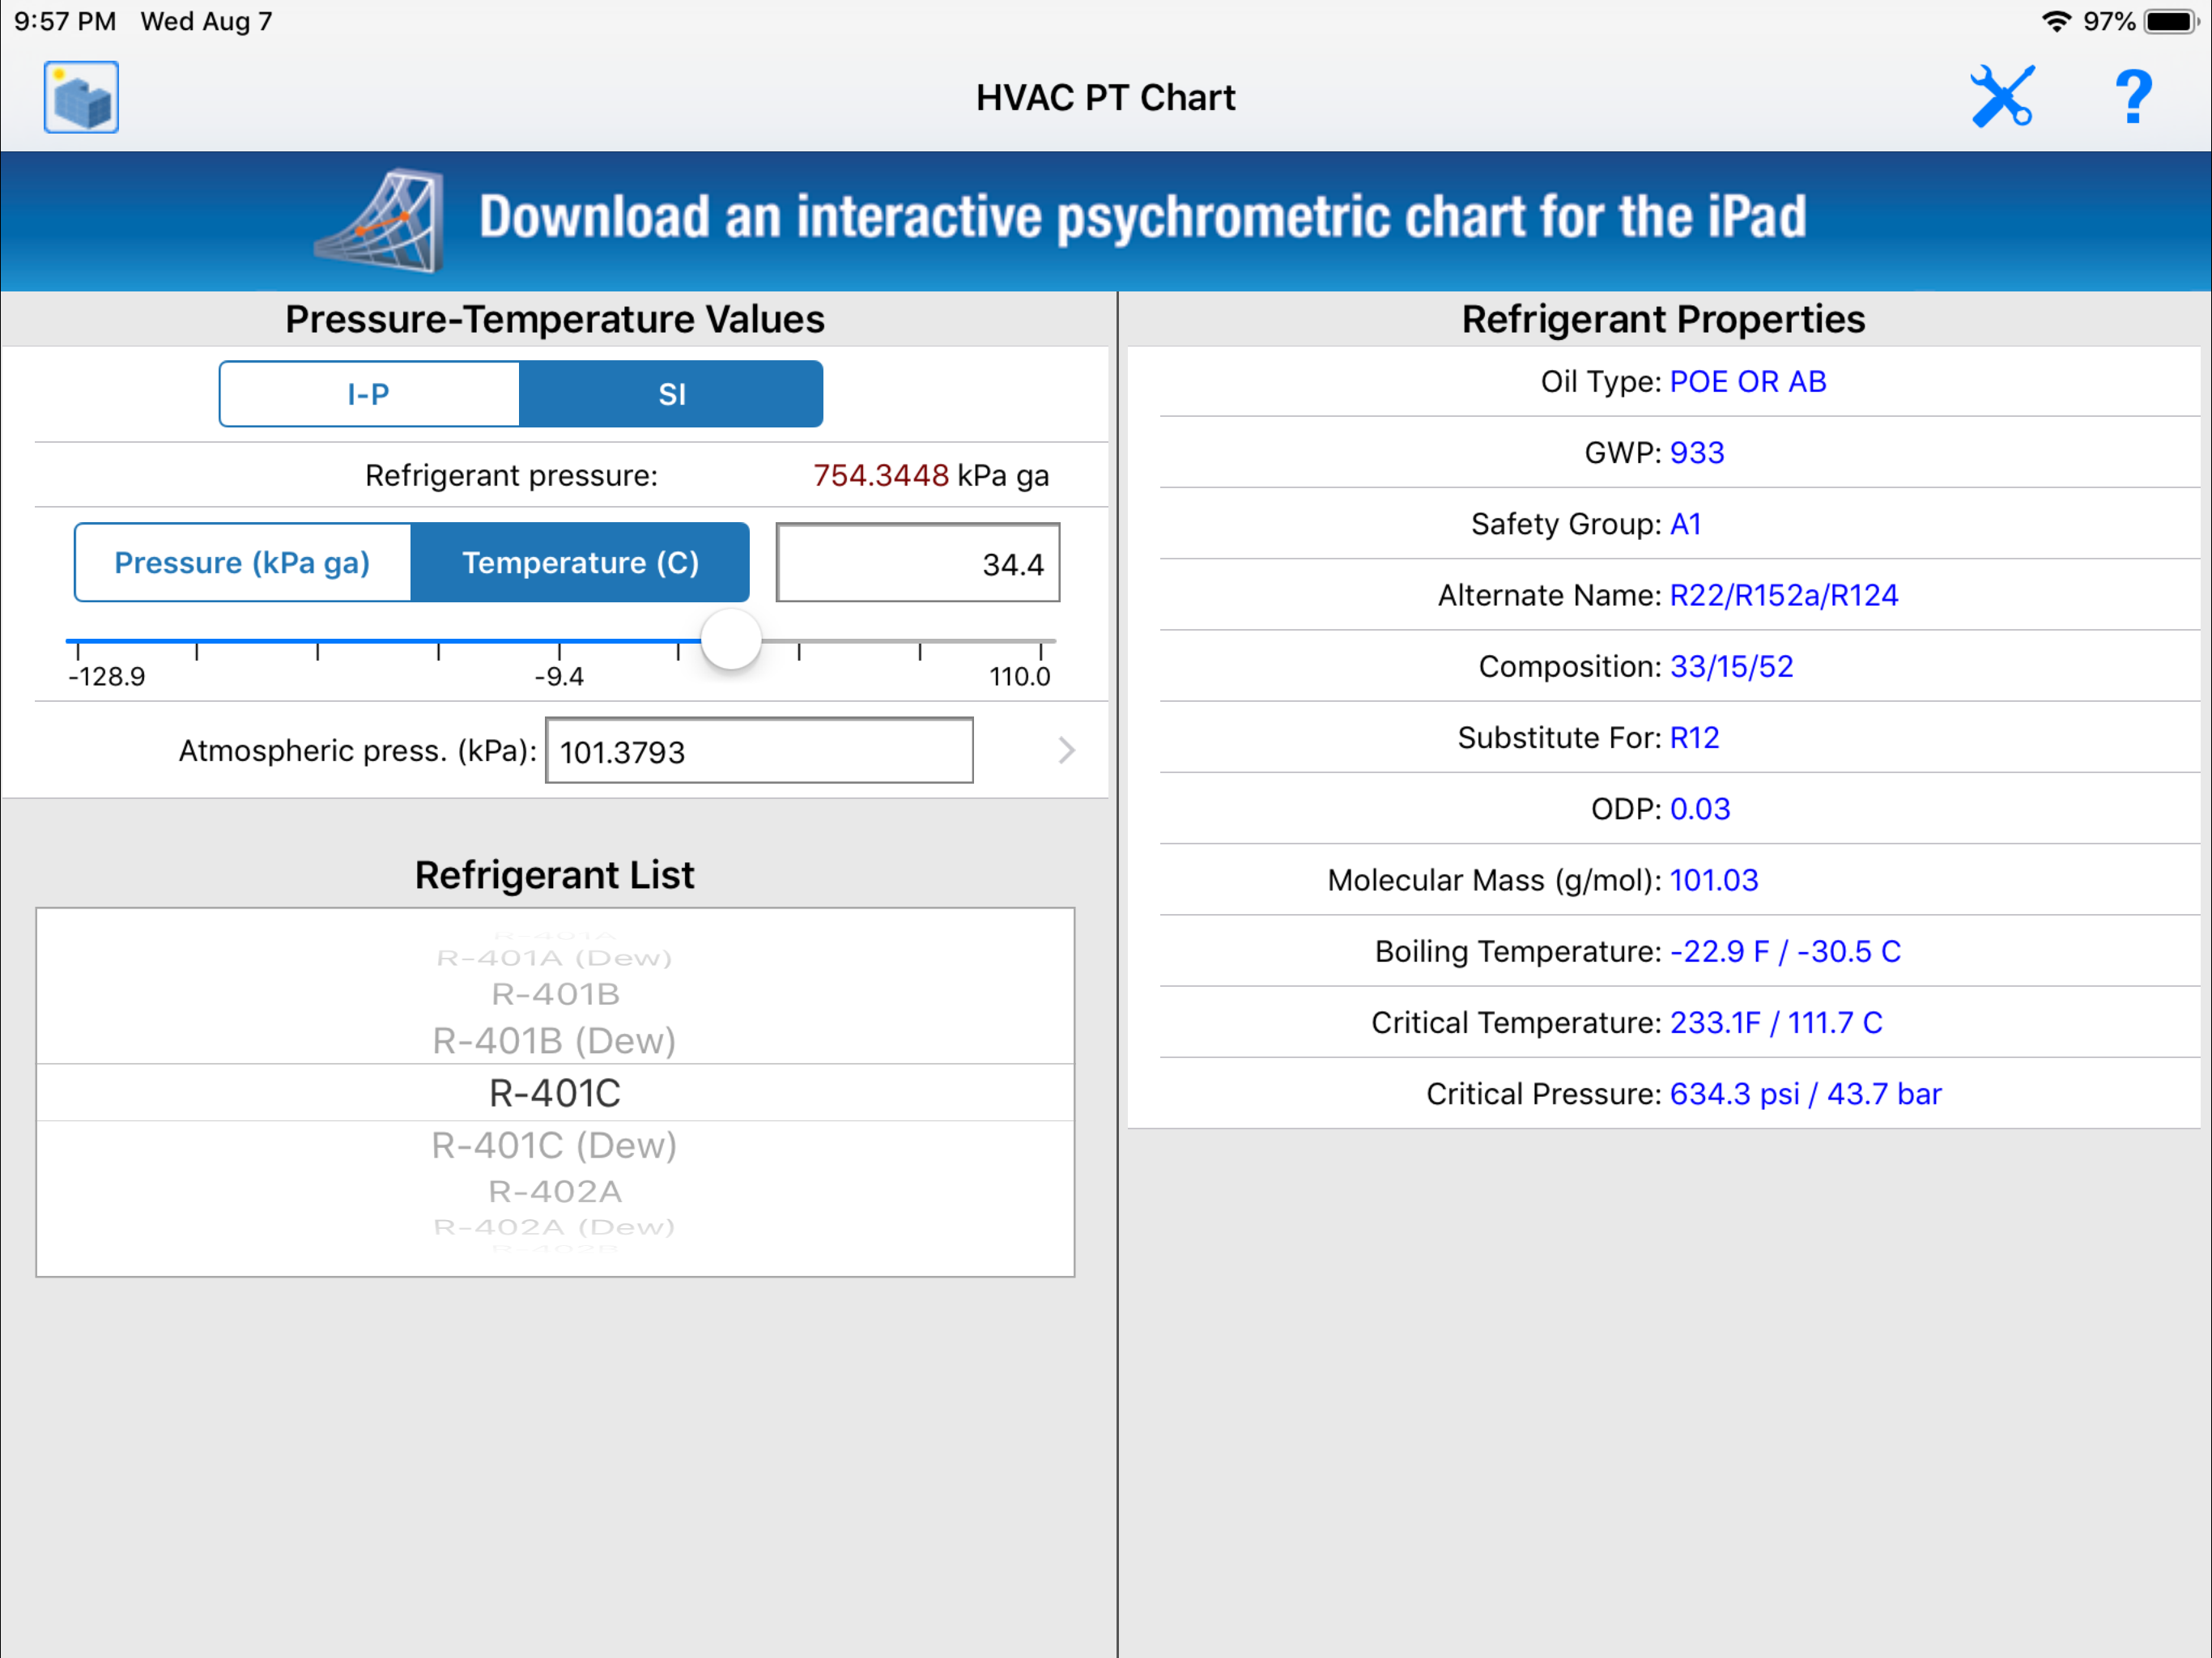Select Temperature (C) input mode
This screenshot has height=1658, width=2212.
pyautogui.click(x=580, y=562)
